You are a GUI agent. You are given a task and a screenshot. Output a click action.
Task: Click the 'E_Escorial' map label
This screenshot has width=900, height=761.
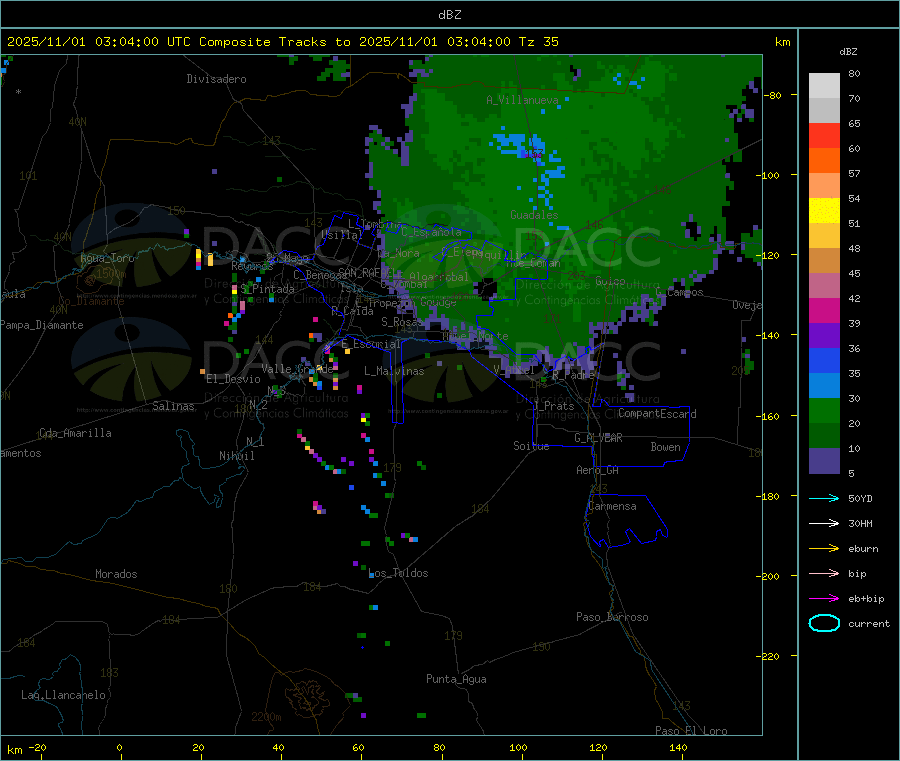tap(371, 344)
